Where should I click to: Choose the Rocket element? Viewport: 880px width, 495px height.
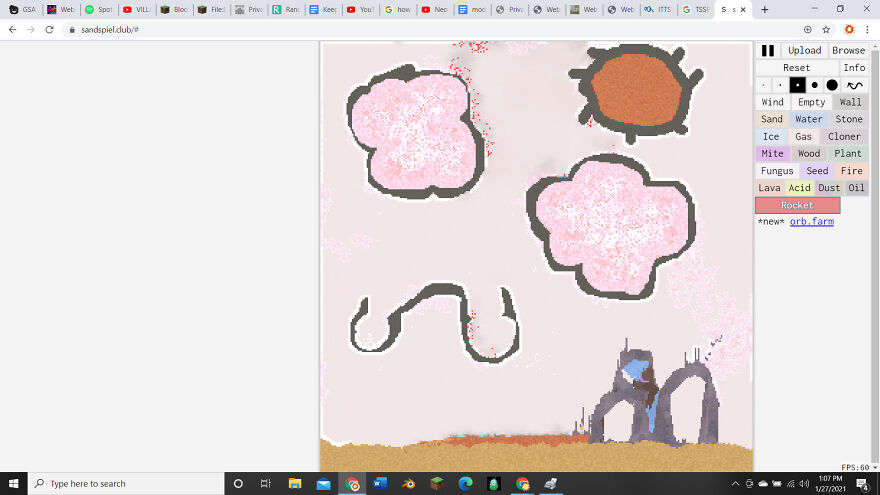797,205
